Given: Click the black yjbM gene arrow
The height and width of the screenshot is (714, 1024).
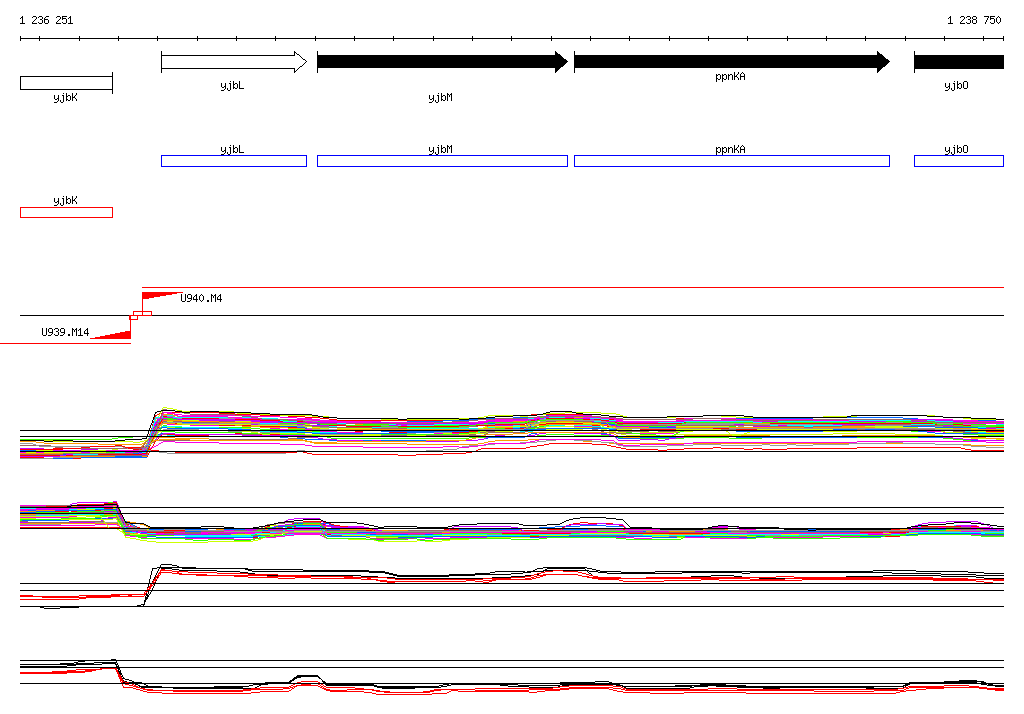Looking at the screenshot, I should click(442, 62).
